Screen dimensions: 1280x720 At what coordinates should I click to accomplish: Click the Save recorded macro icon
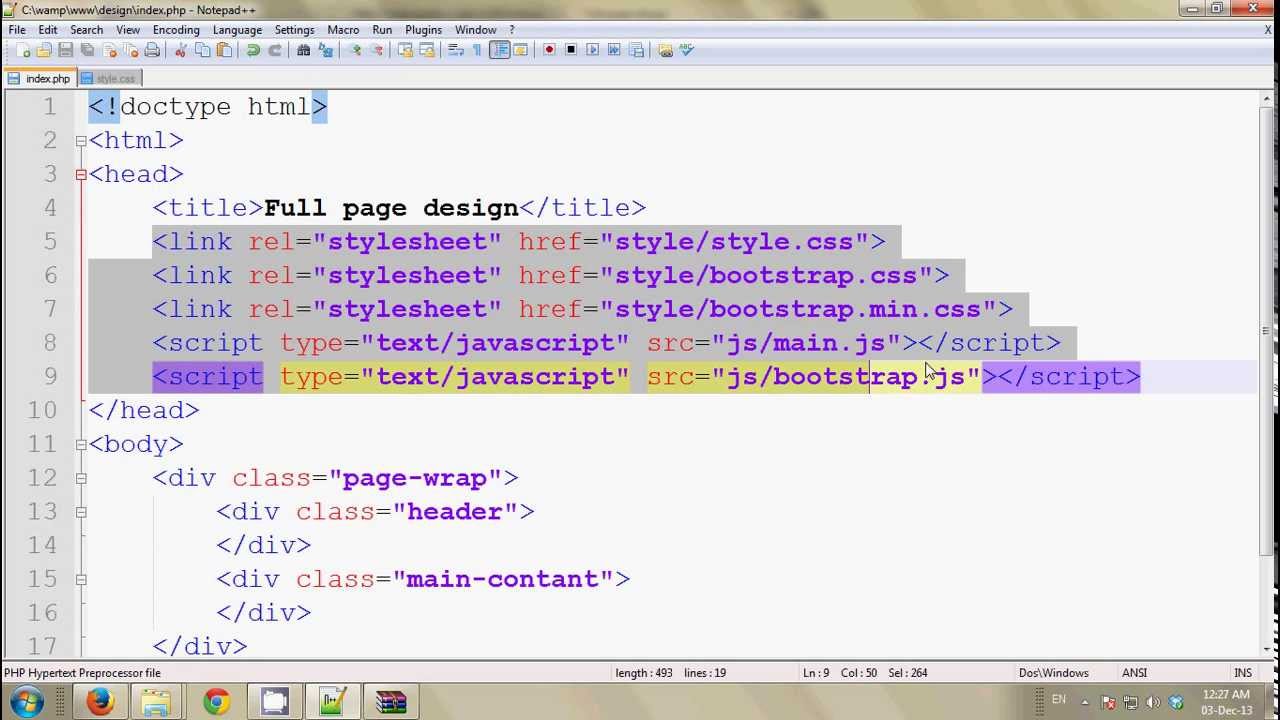[635, 50]
